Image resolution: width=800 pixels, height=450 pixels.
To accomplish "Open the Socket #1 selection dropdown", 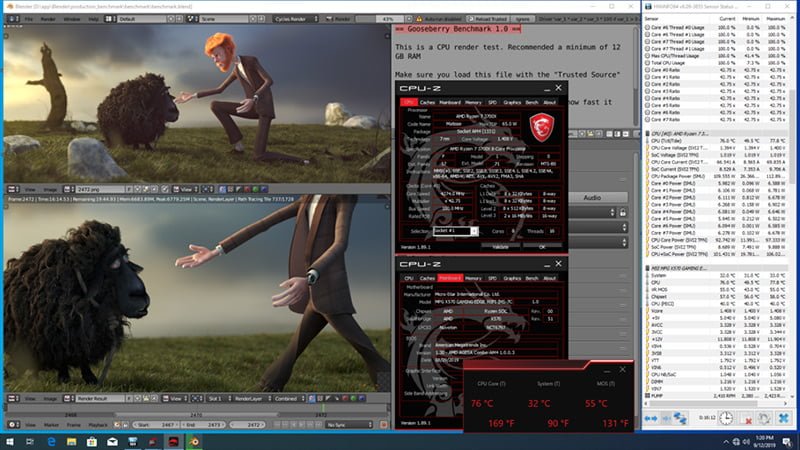I will click(455, 231).
